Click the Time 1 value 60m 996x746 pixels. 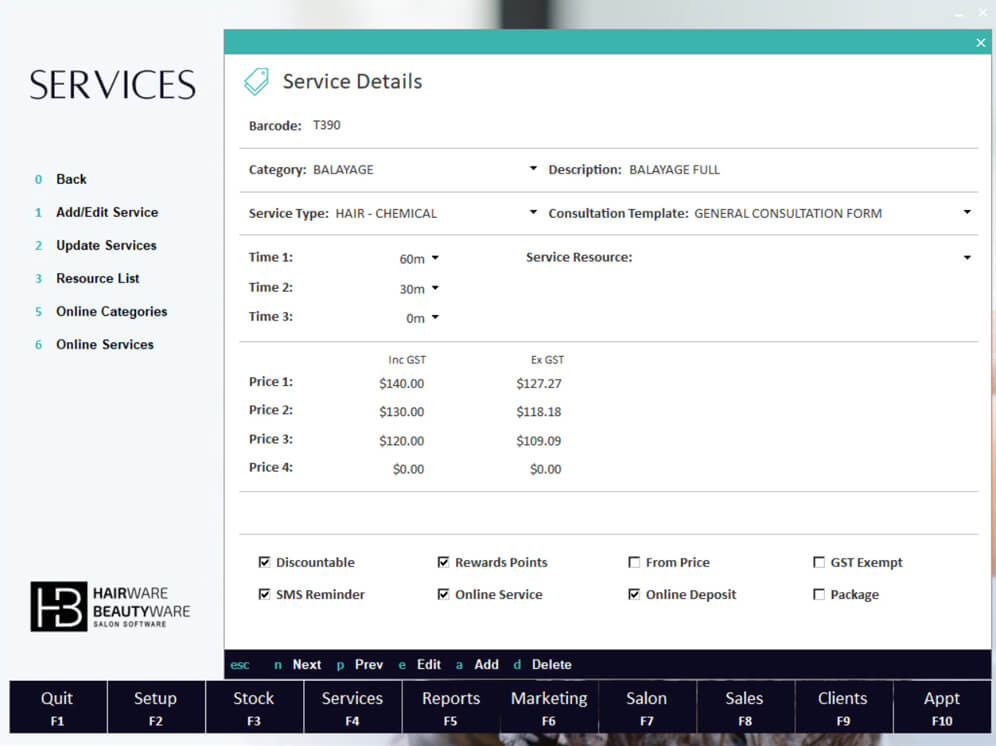tap(412, 259)
